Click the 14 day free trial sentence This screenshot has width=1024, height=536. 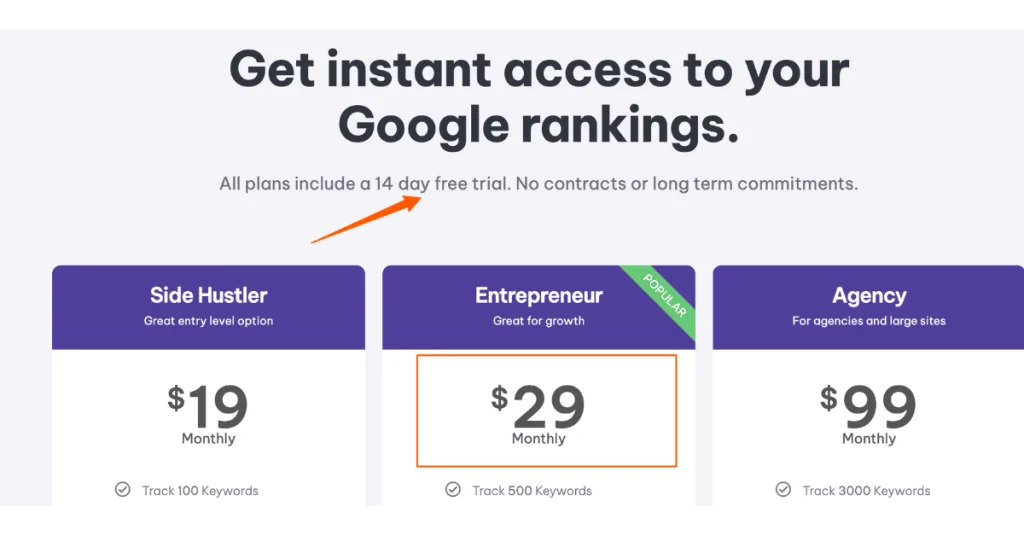coord(538,184)
